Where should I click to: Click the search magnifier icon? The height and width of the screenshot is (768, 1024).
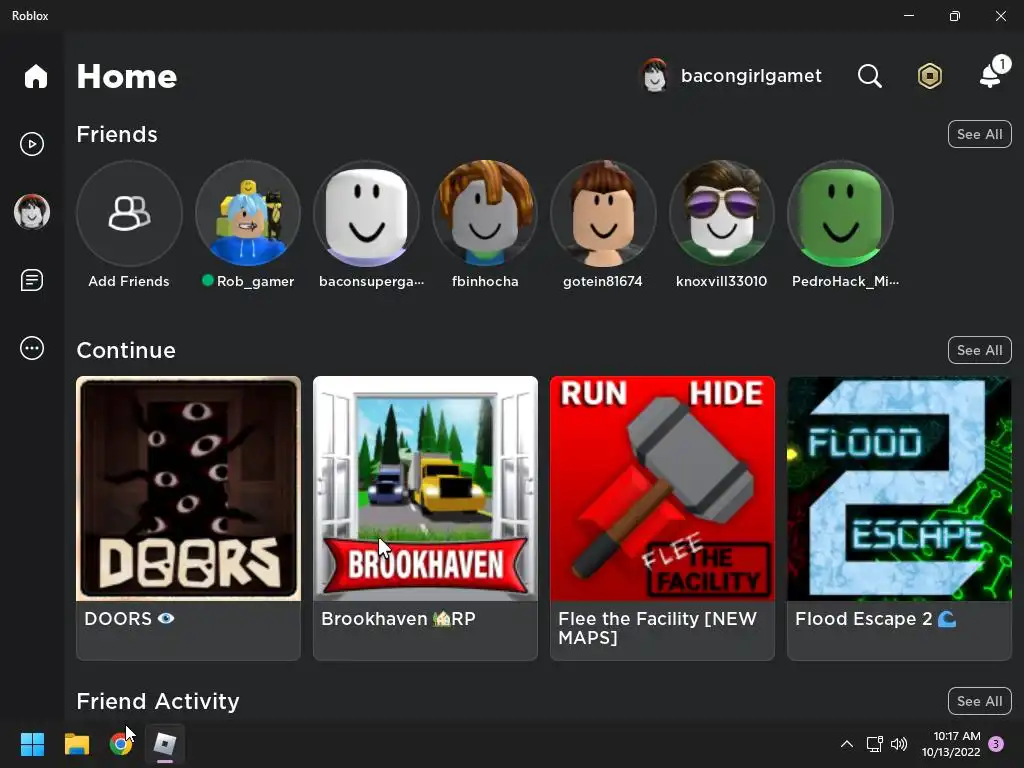point(869,76)
